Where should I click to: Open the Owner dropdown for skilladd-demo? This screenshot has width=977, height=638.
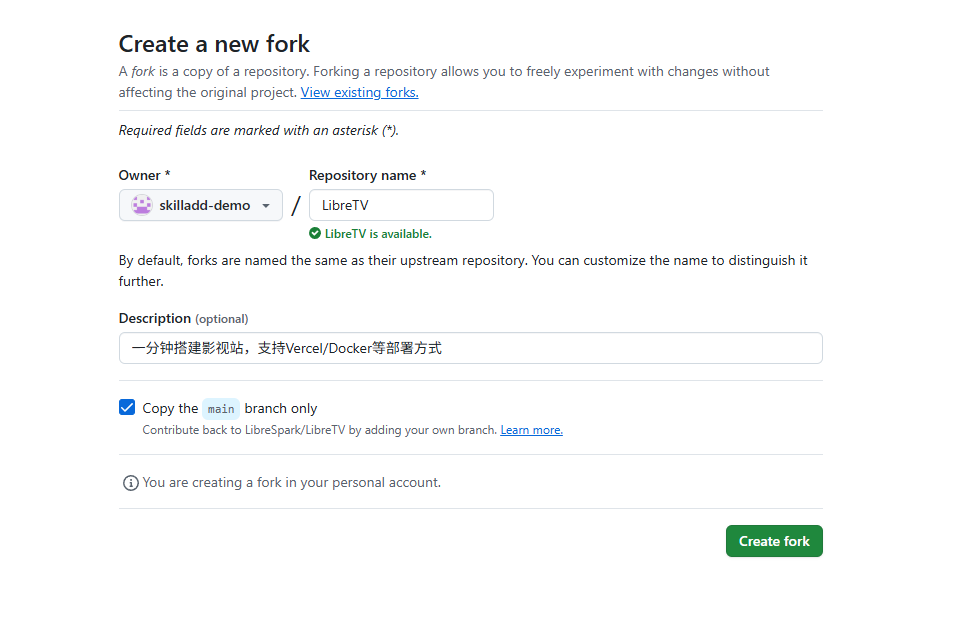(x=200, y=205)
